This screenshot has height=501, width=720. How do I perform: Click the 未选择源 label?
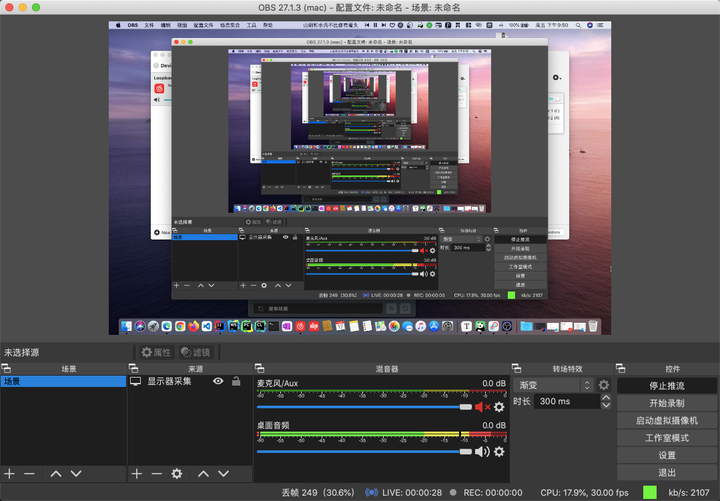pos(22,353)
